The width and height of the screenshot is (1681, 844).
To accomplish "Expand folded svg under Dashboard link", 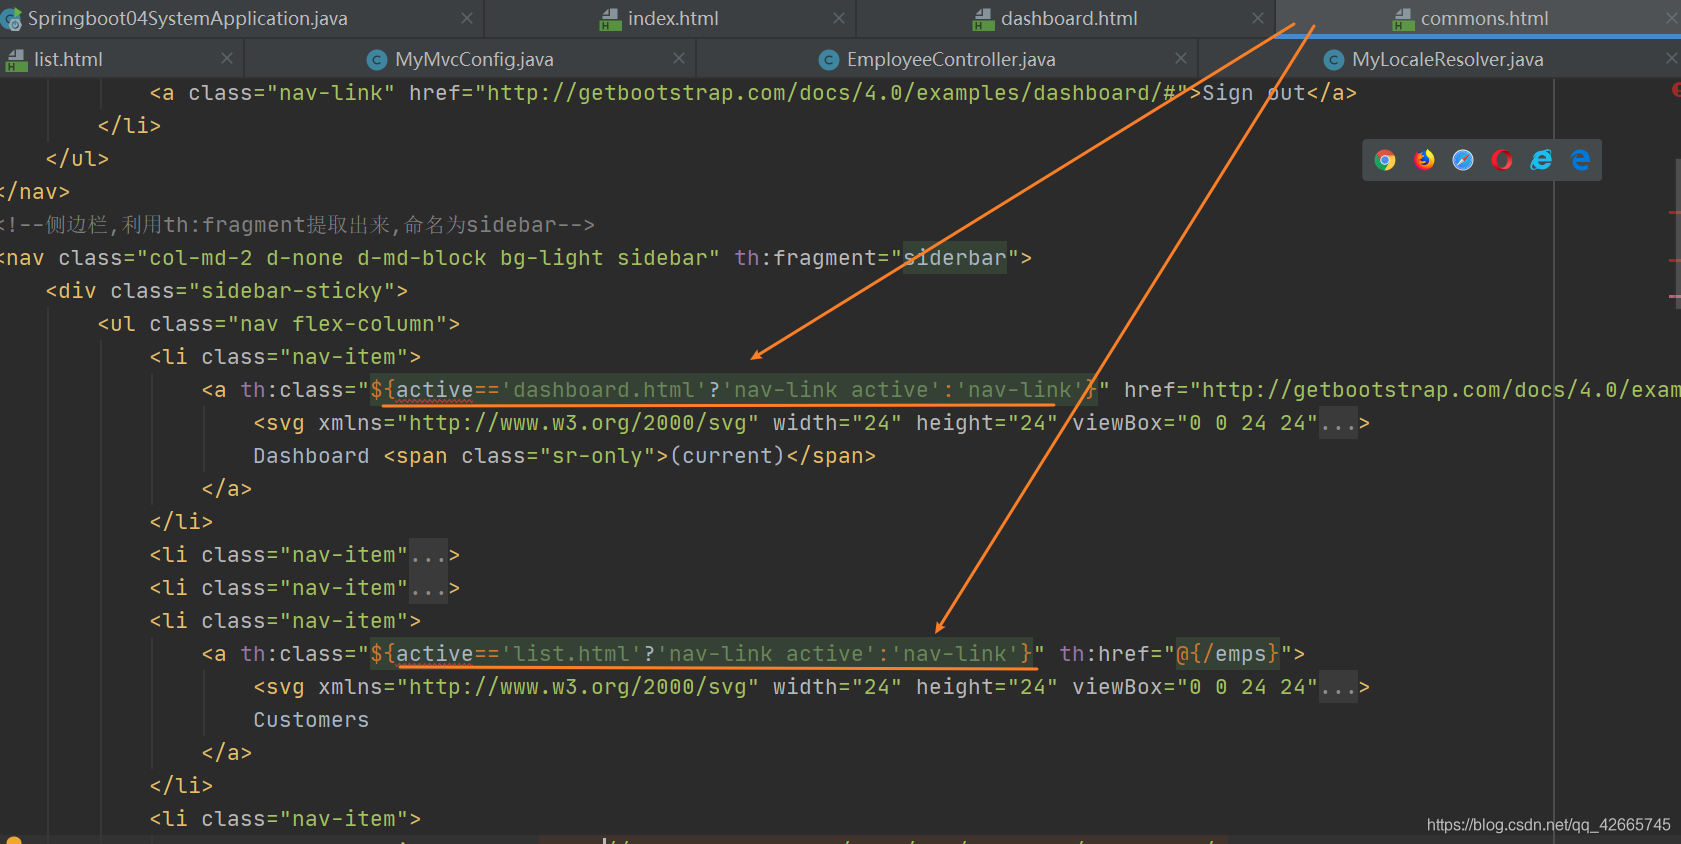I will tap(1338, 423).
